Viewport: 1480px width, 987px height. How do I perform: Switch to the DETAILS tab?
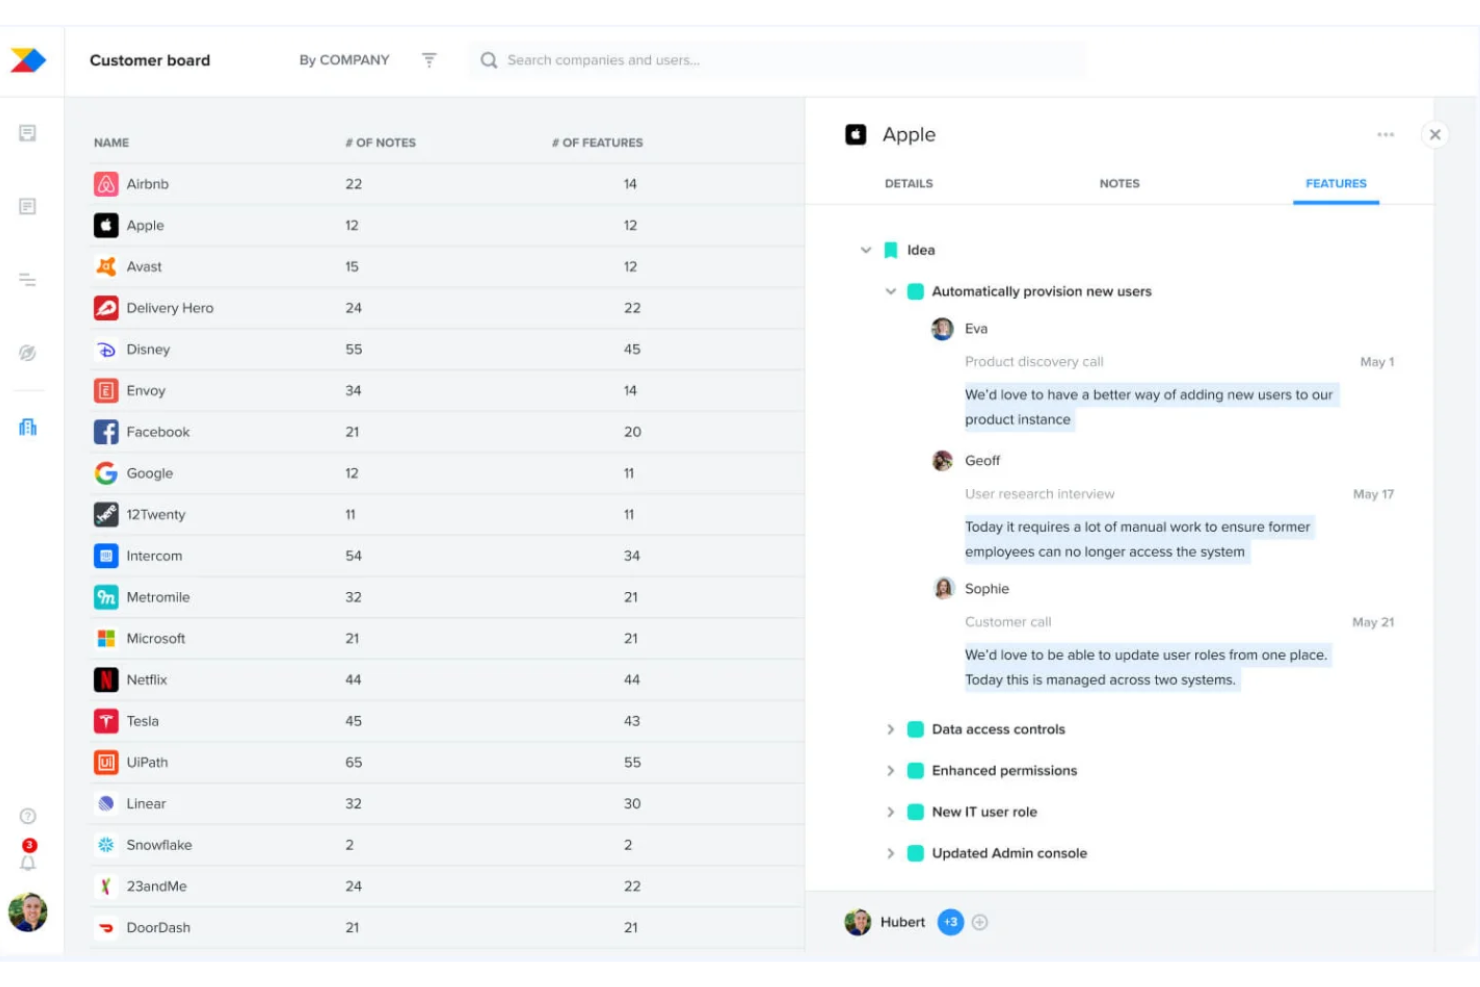pyautogui.click(x=908, y=184)
